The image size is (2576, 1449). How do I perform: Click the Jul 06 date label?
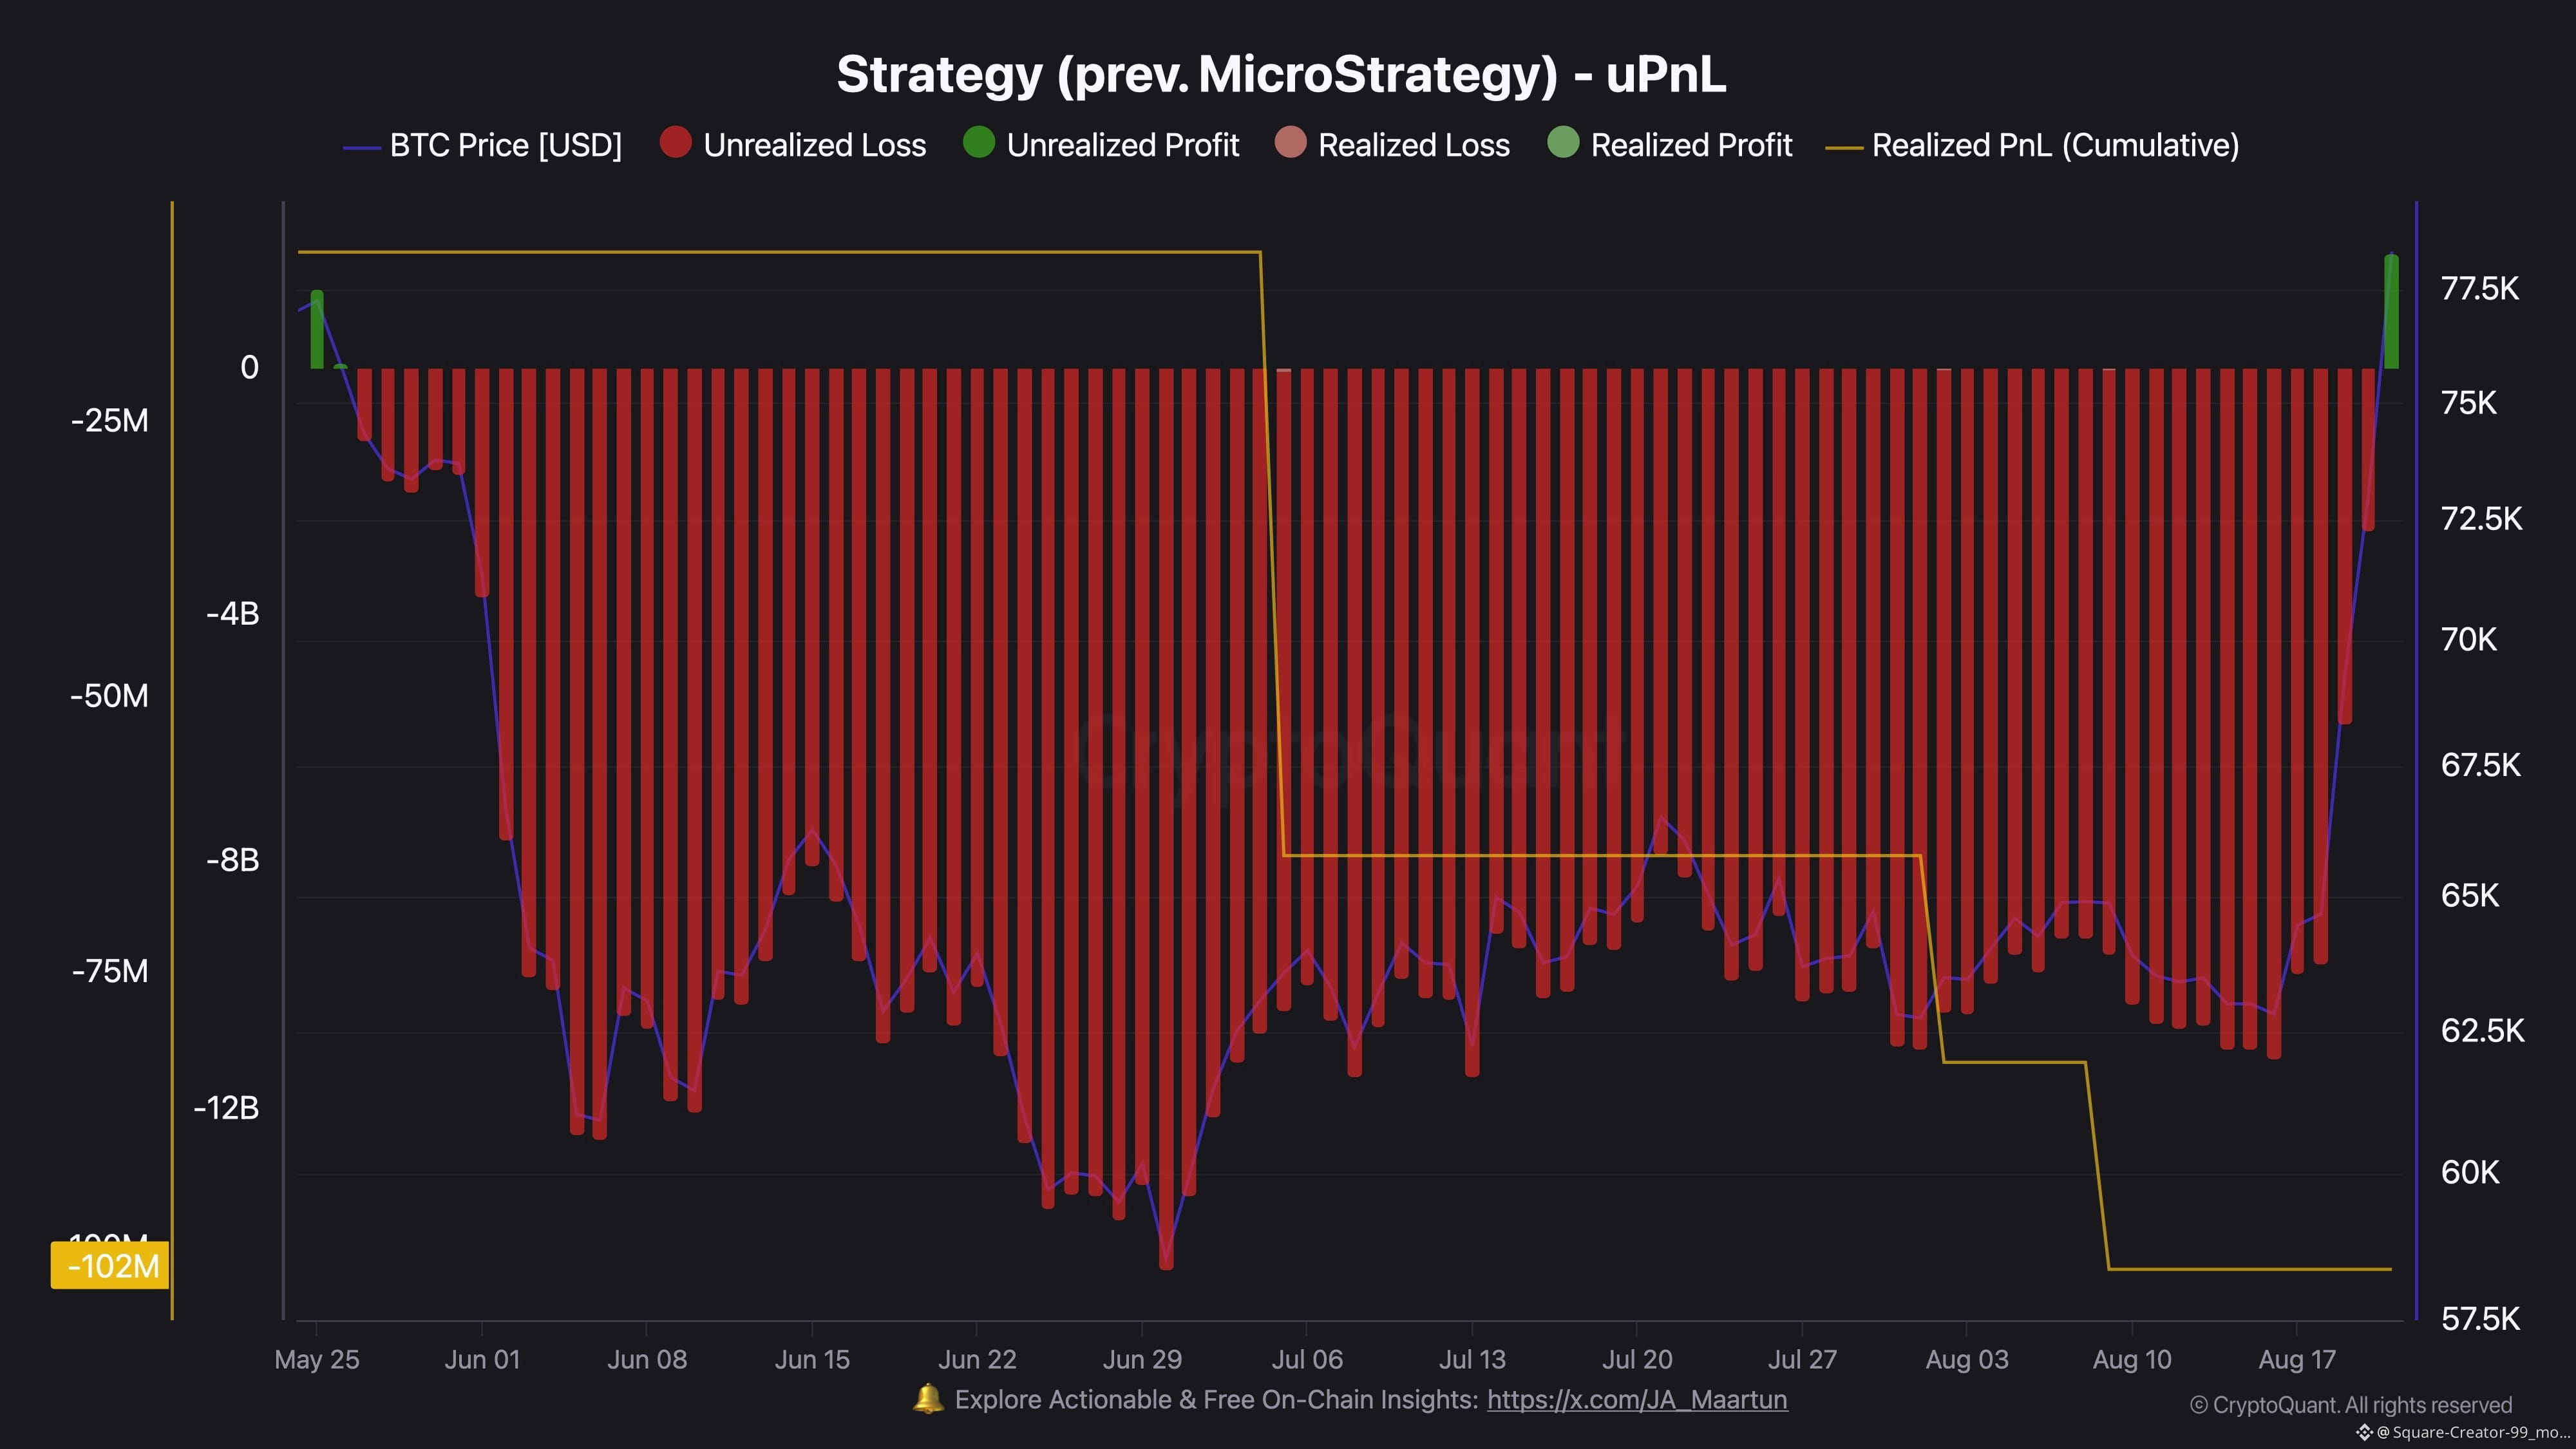1307,1360
